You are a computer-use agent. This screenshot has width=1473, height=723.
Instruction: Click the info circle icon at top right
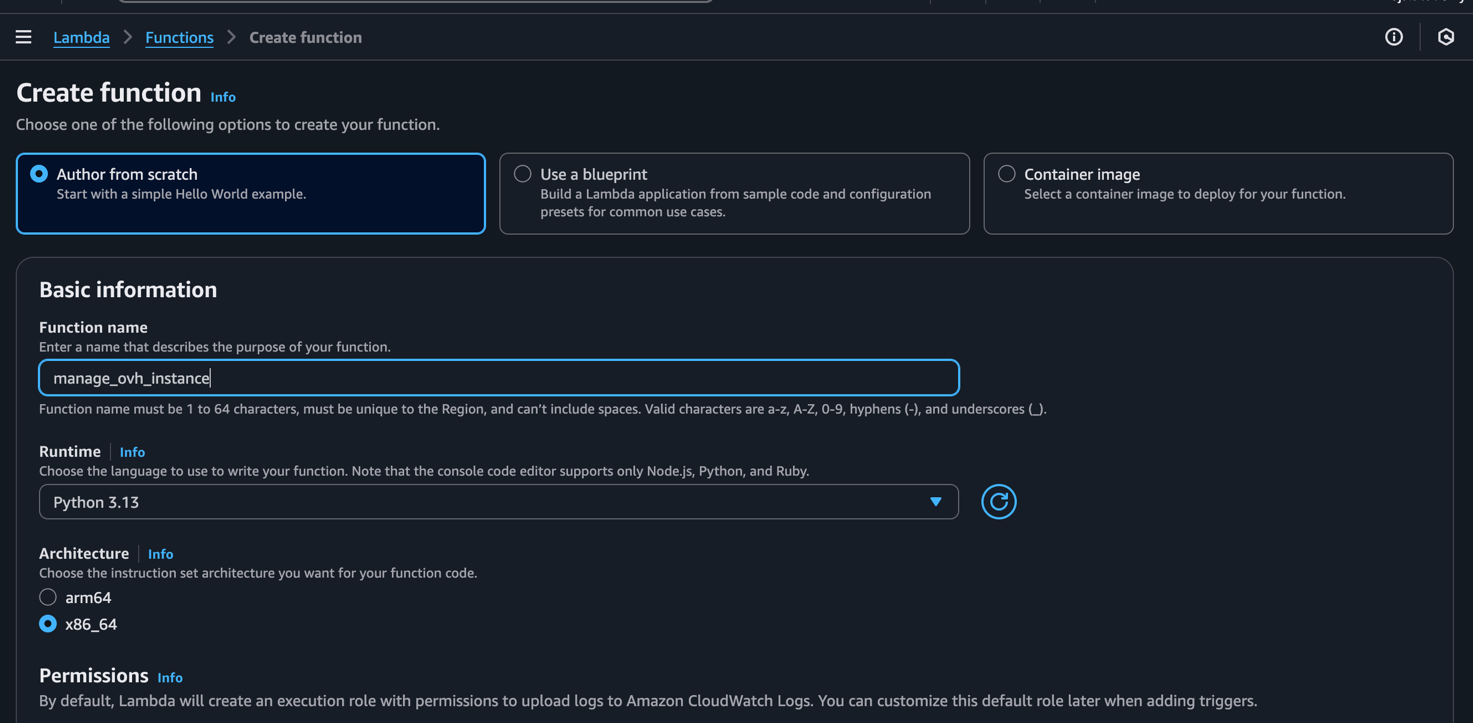coord(1394,37)
